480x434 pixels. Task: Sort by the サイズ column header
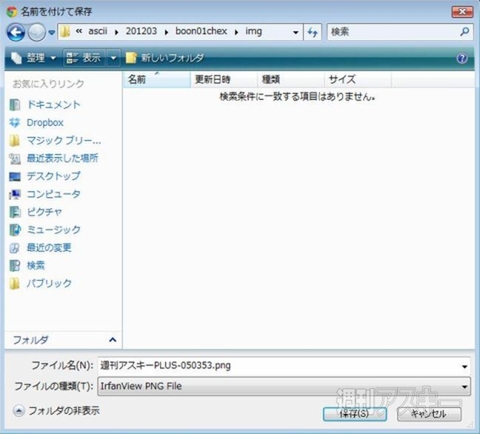[x=358, y=80]
